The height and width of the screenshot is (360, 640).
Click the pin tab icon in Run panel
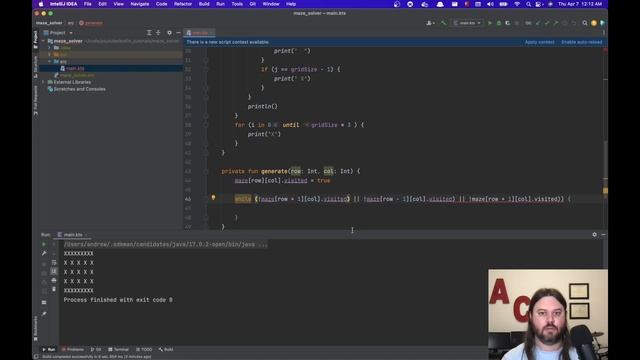coord(44,314)
